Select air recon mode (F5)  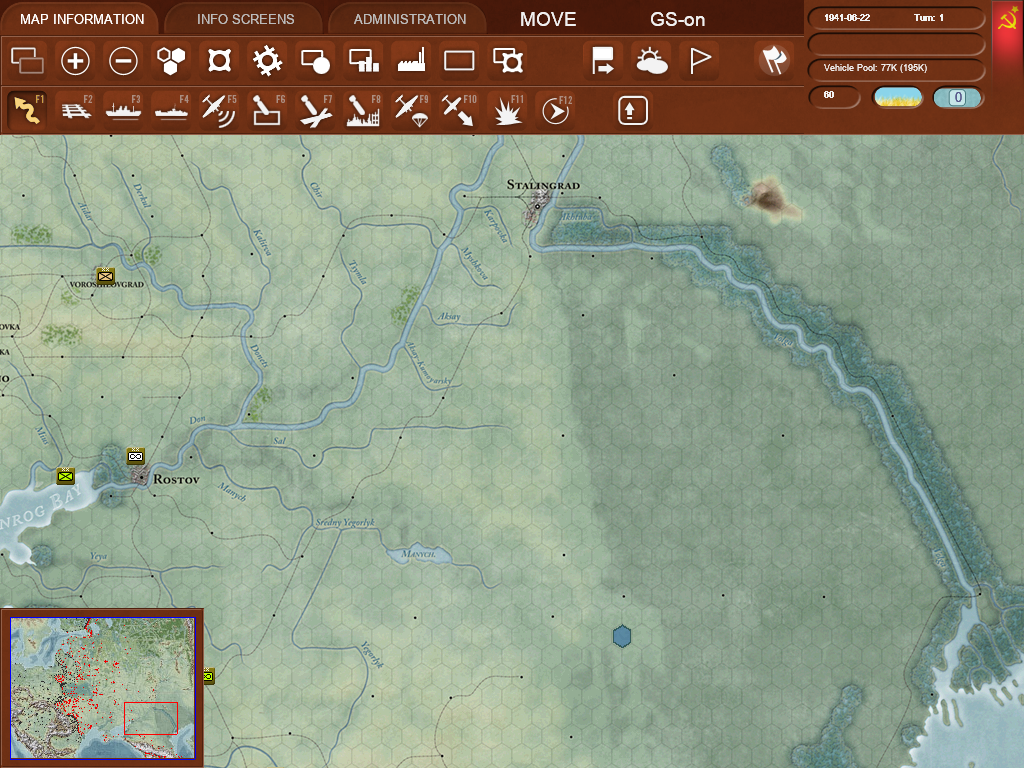coord(218,109)
